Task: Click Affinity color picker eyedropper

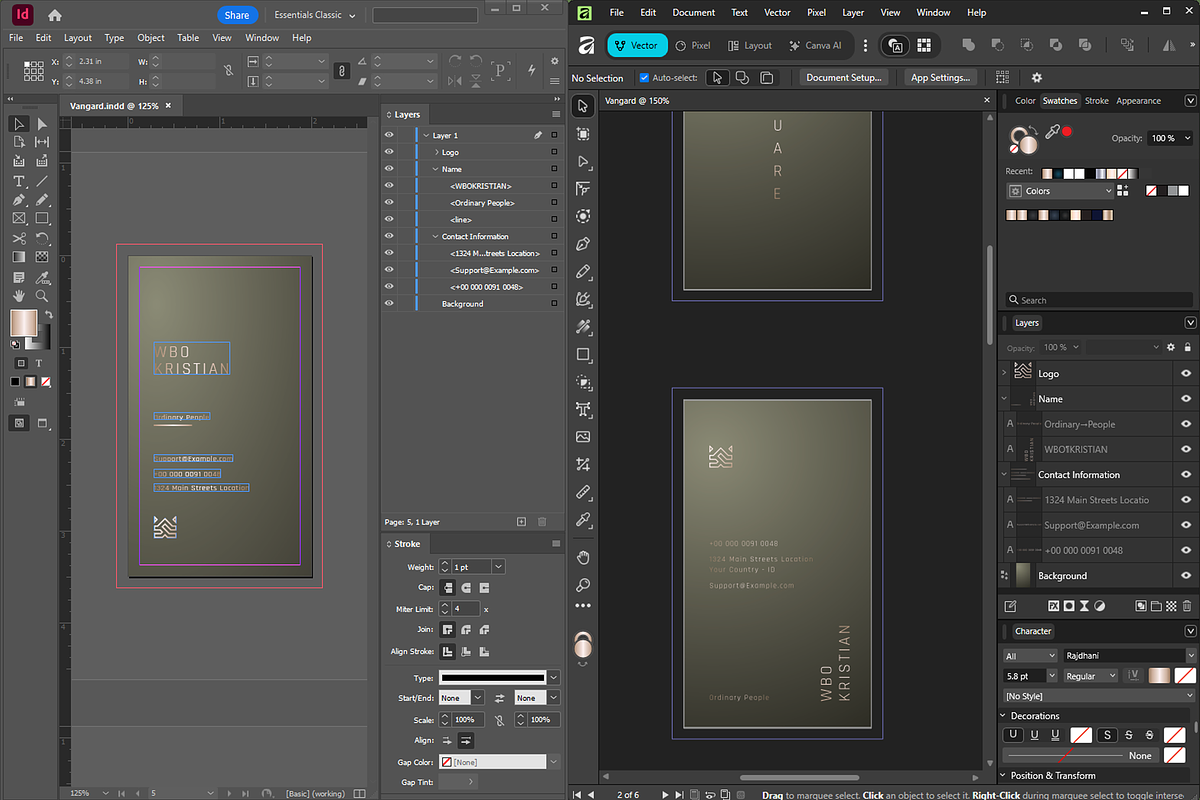Action: tap(1051, 131)
